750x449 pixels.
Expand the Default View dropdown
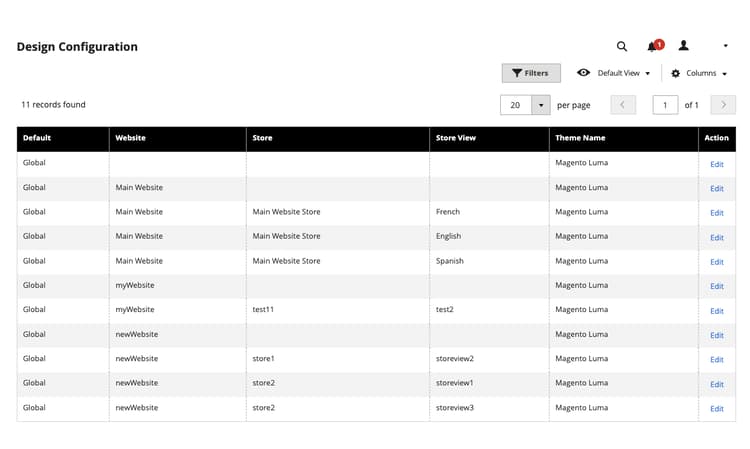click(623, 73)
